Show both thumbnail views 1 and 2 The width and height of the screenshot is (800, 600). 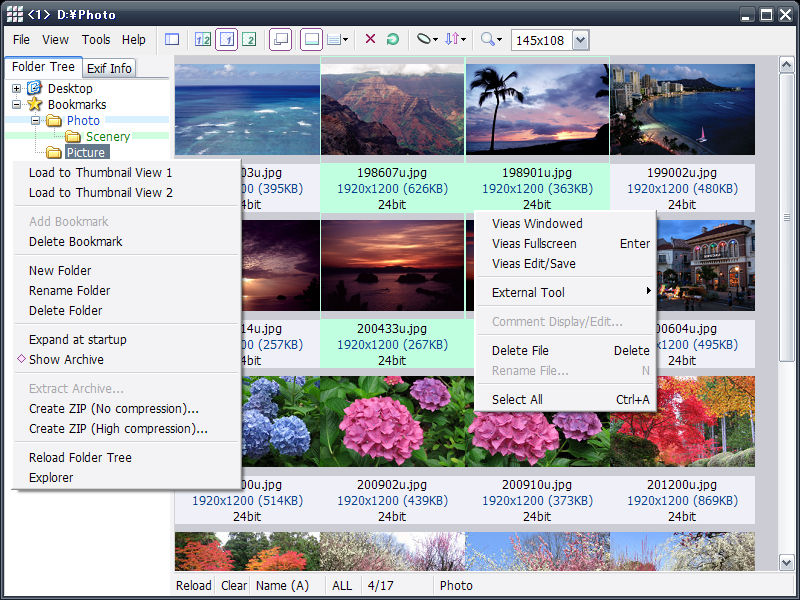coord(203,39)
